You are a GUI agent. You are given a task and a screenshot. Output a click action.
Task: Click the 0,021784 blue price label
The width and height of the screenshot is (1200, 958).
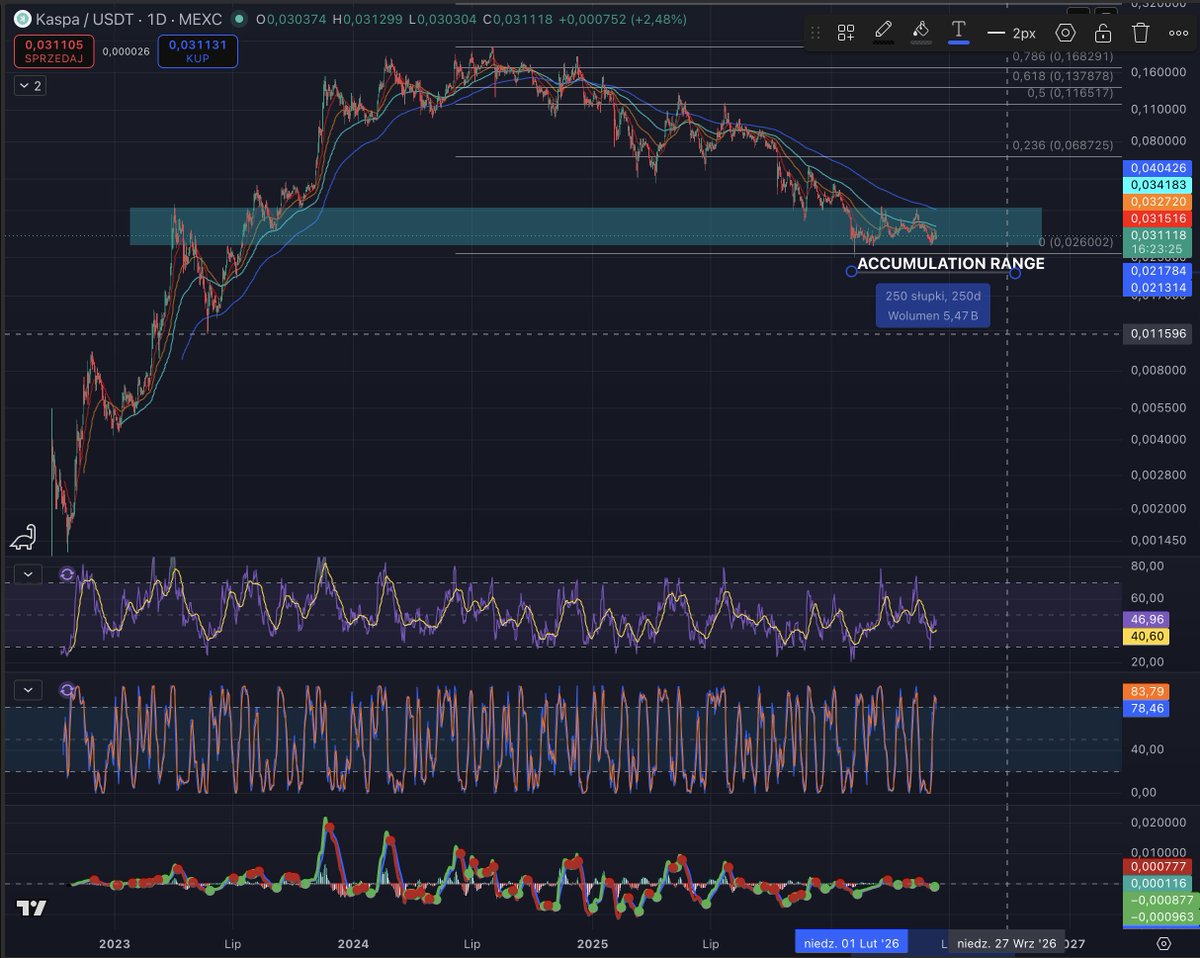tap(1160, 271)
